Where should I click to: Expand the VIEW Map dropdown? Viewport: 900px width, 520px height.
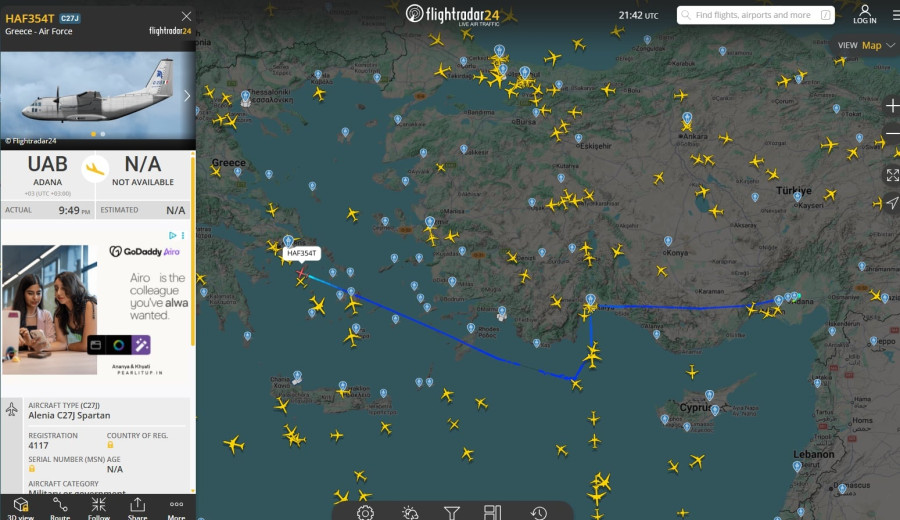867,45
